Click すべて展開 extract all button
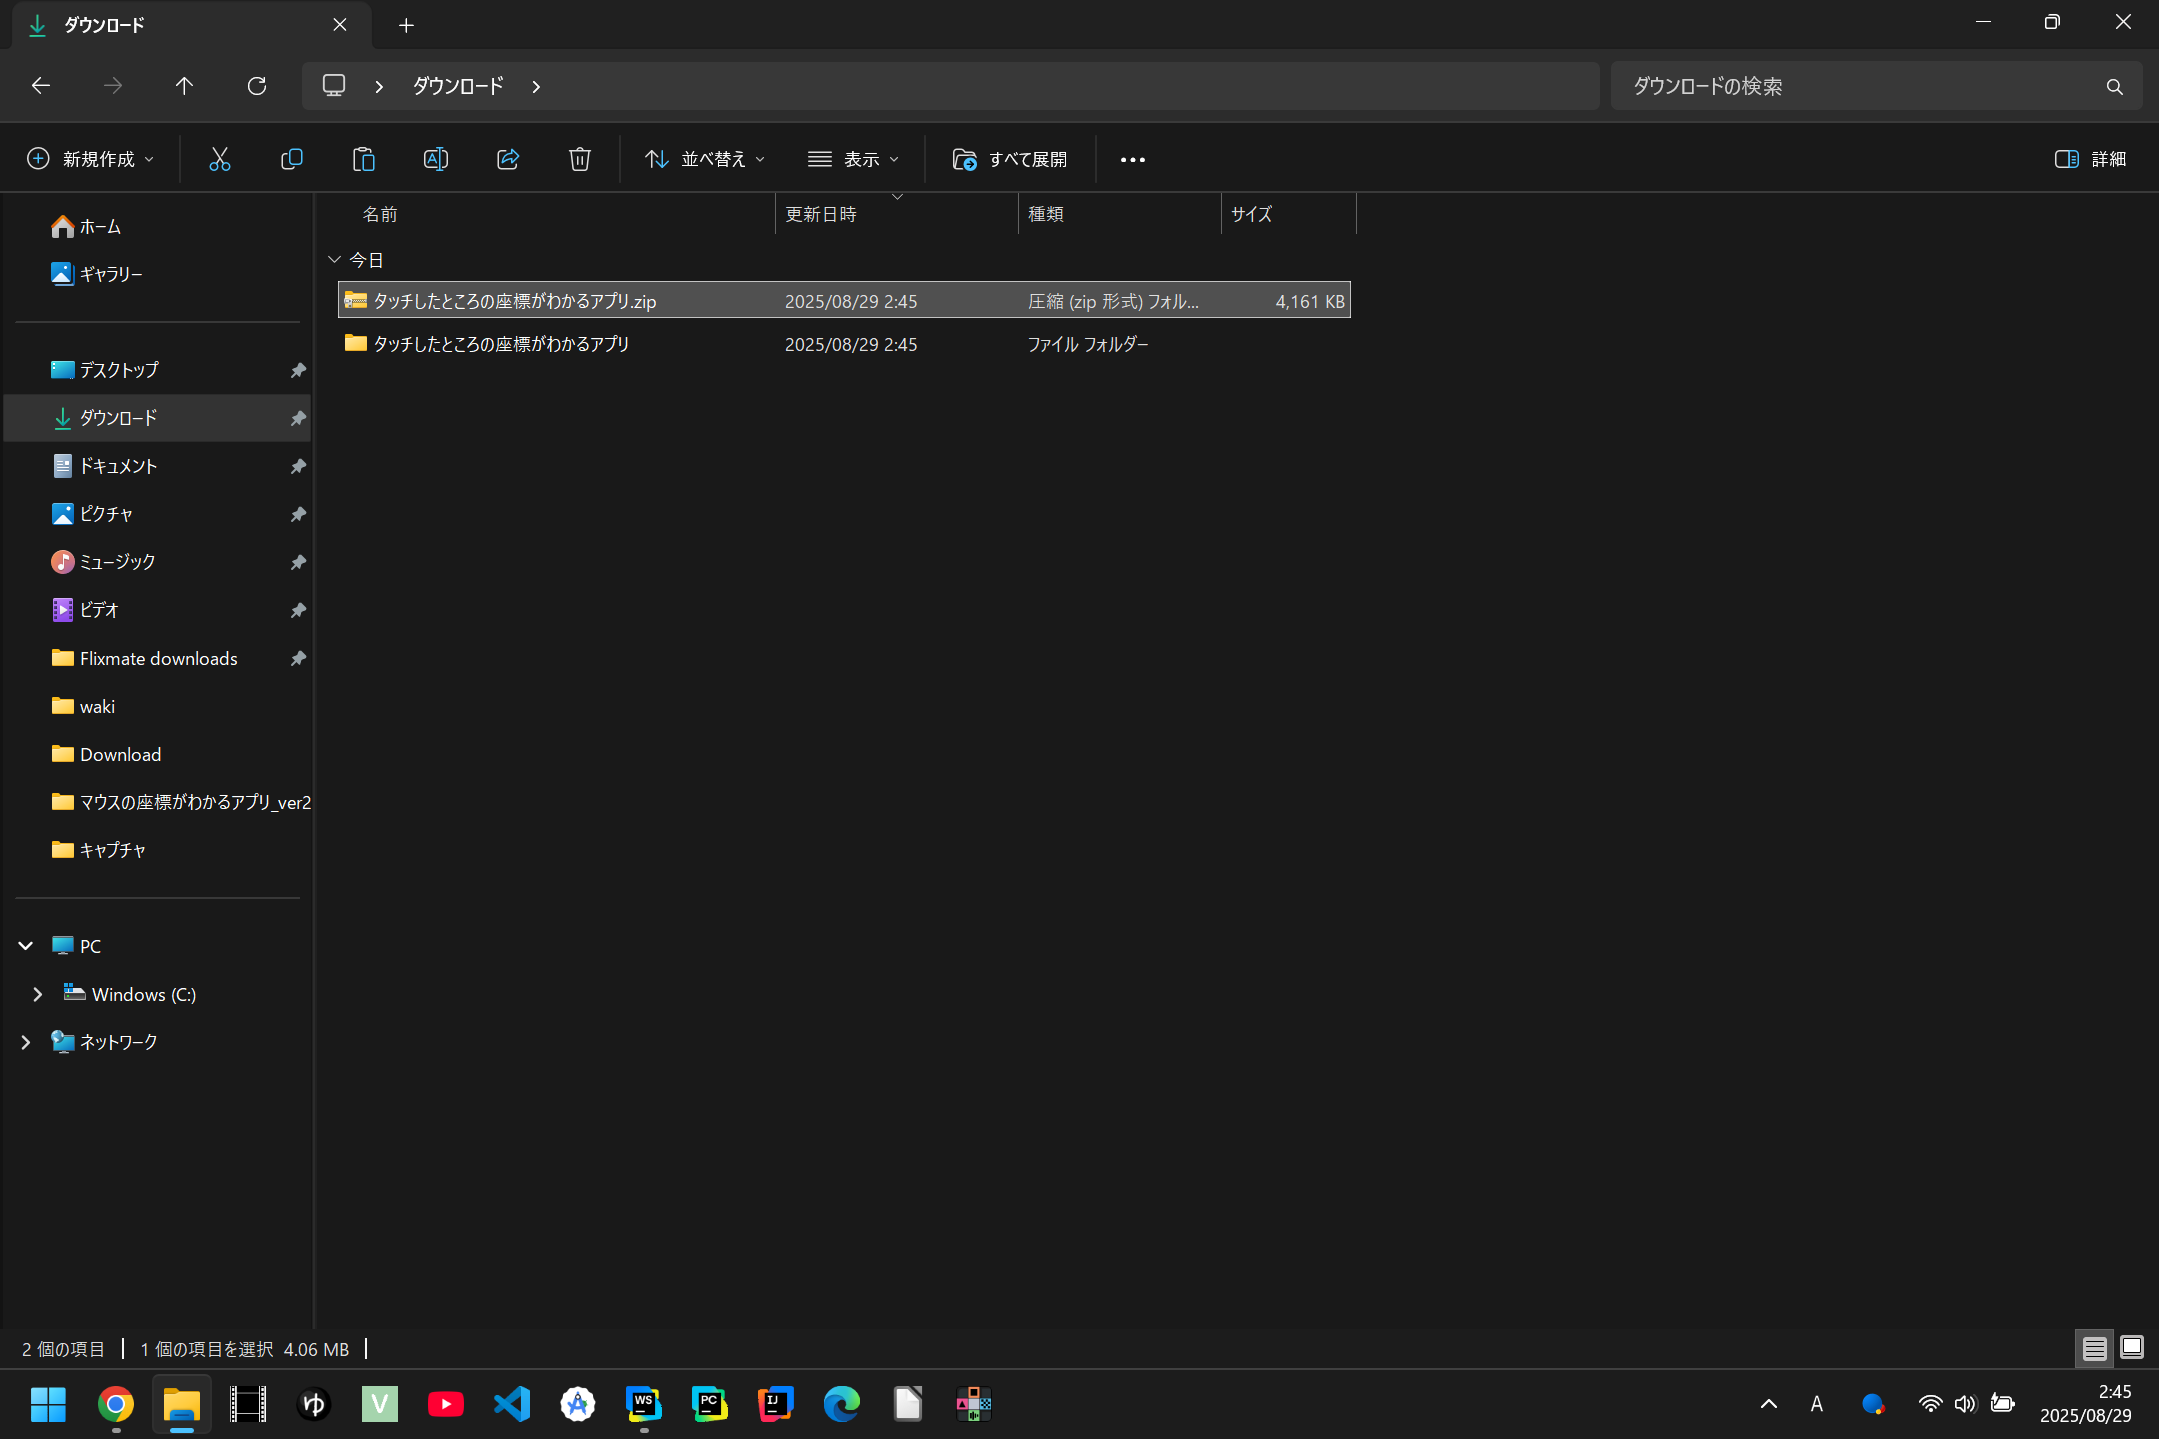This screenshot has width=2159, height=1439. pyautogui.click(x=1010, y=159)
